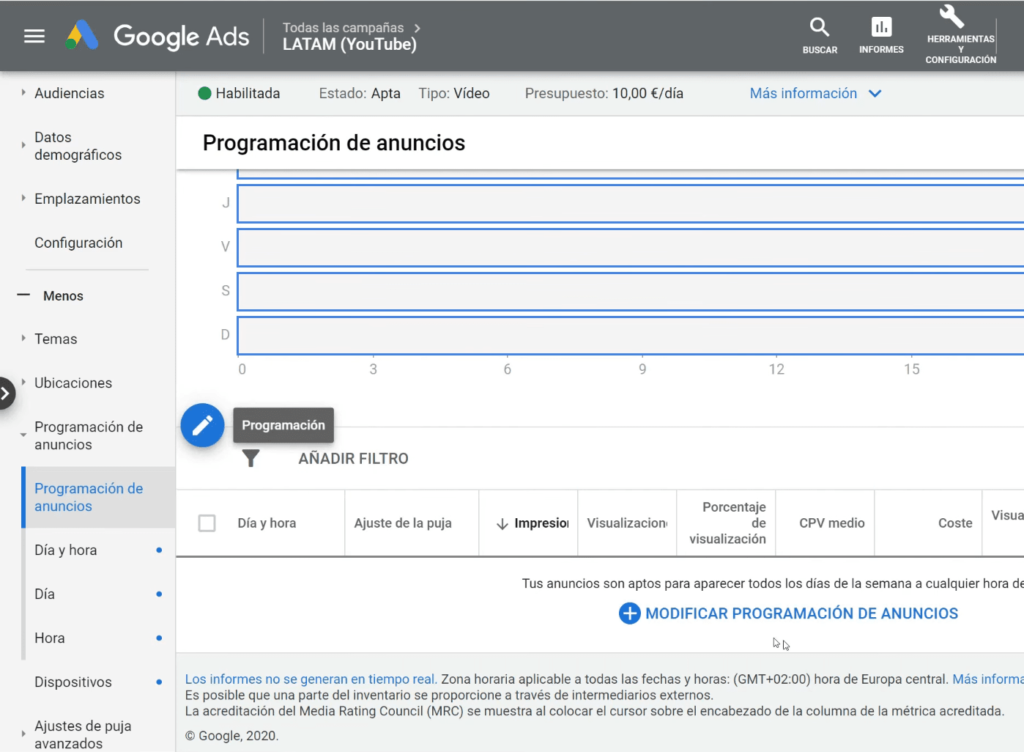Click the filter funnel icon beside AÑADIR FILTRO
The height and width of the screenshot is (752, 1024).
pyautogui.click(x=251, y=458)
